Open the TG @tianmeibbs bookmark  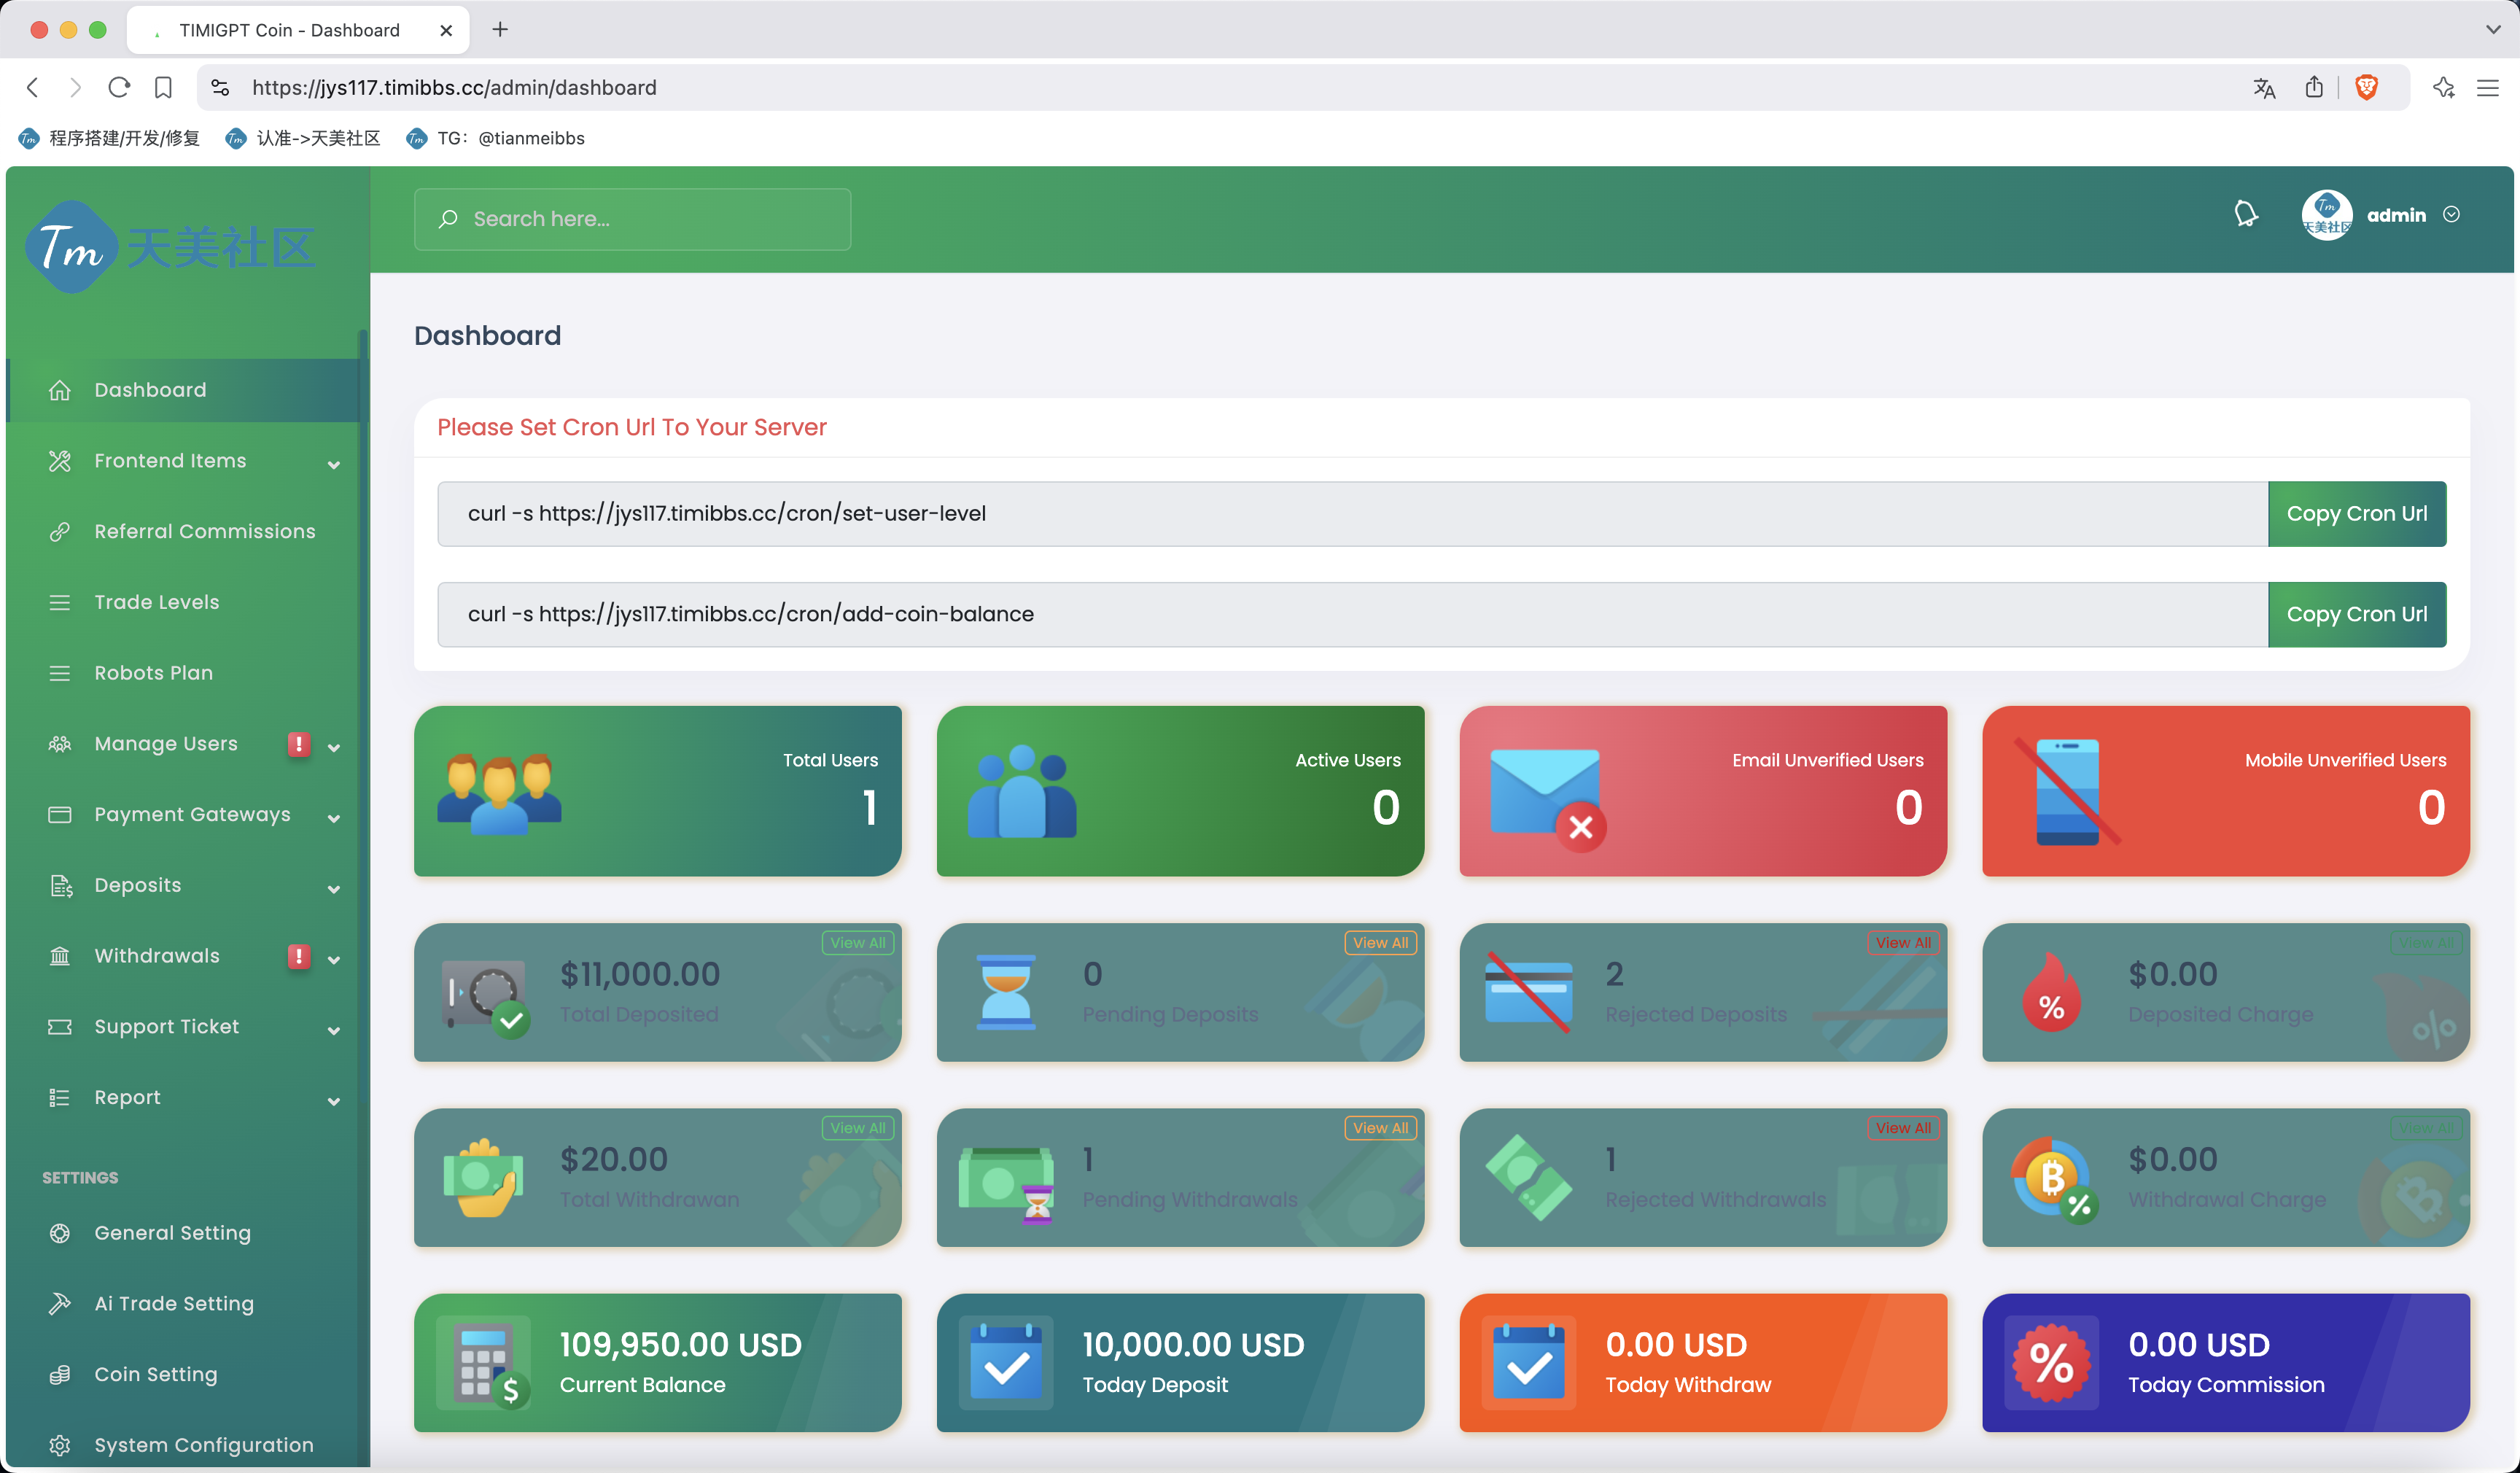pos(496,138)
